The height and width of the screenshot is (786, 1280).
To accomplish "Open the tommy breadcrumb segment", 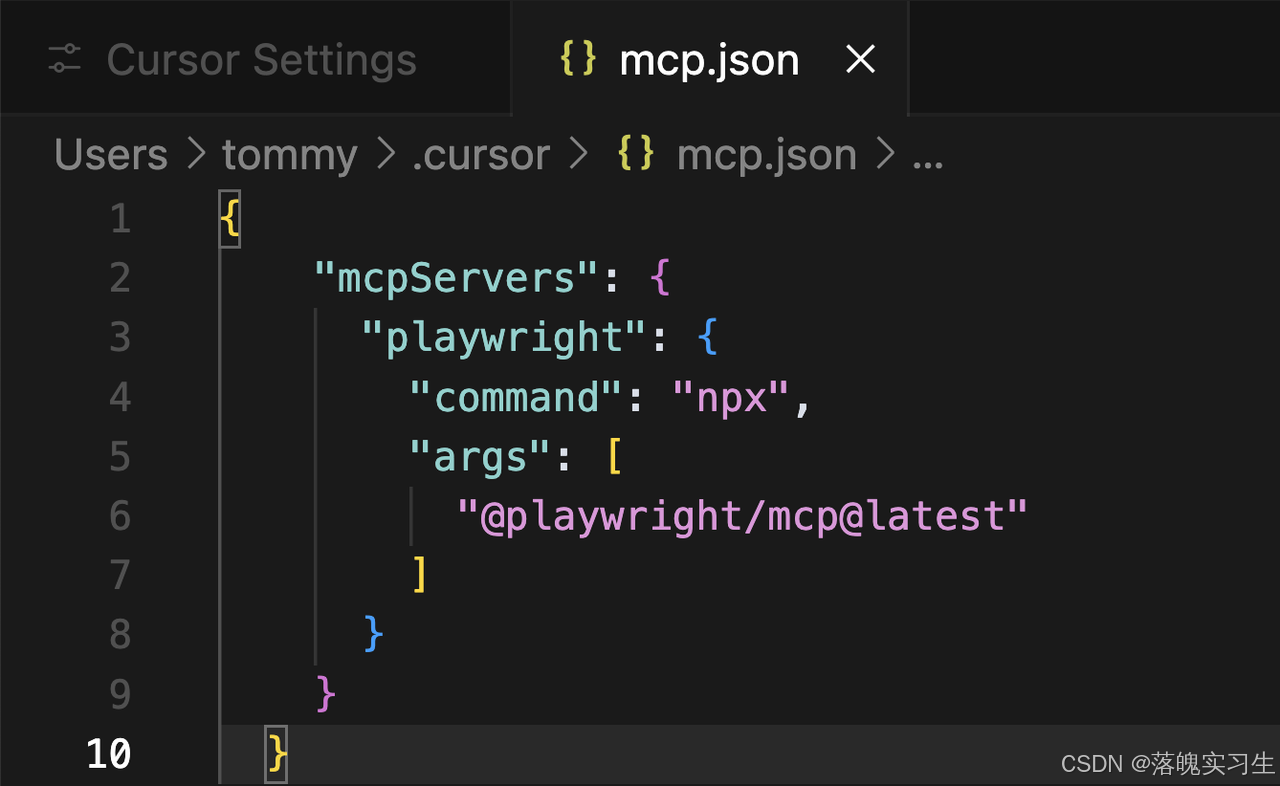I will (289, 156).
